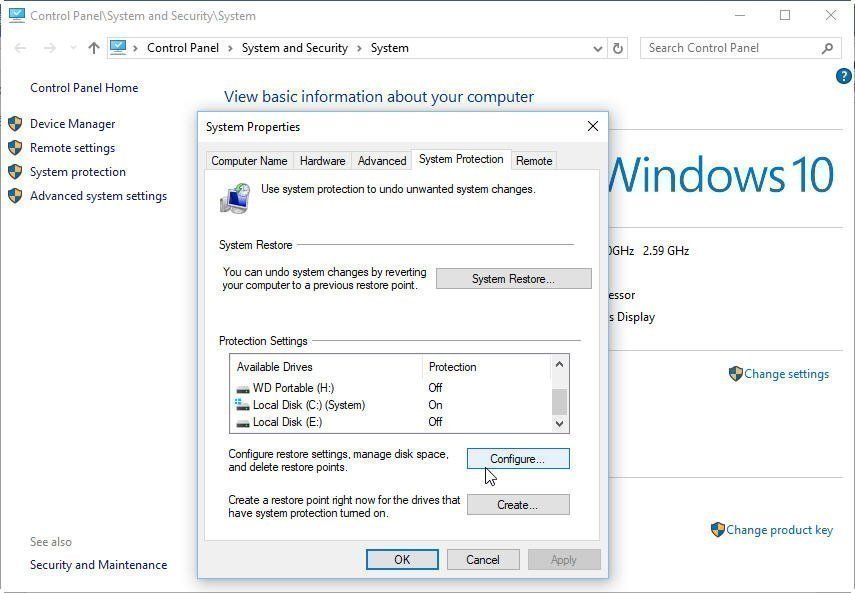Select System Protection tab

[461, 159]
